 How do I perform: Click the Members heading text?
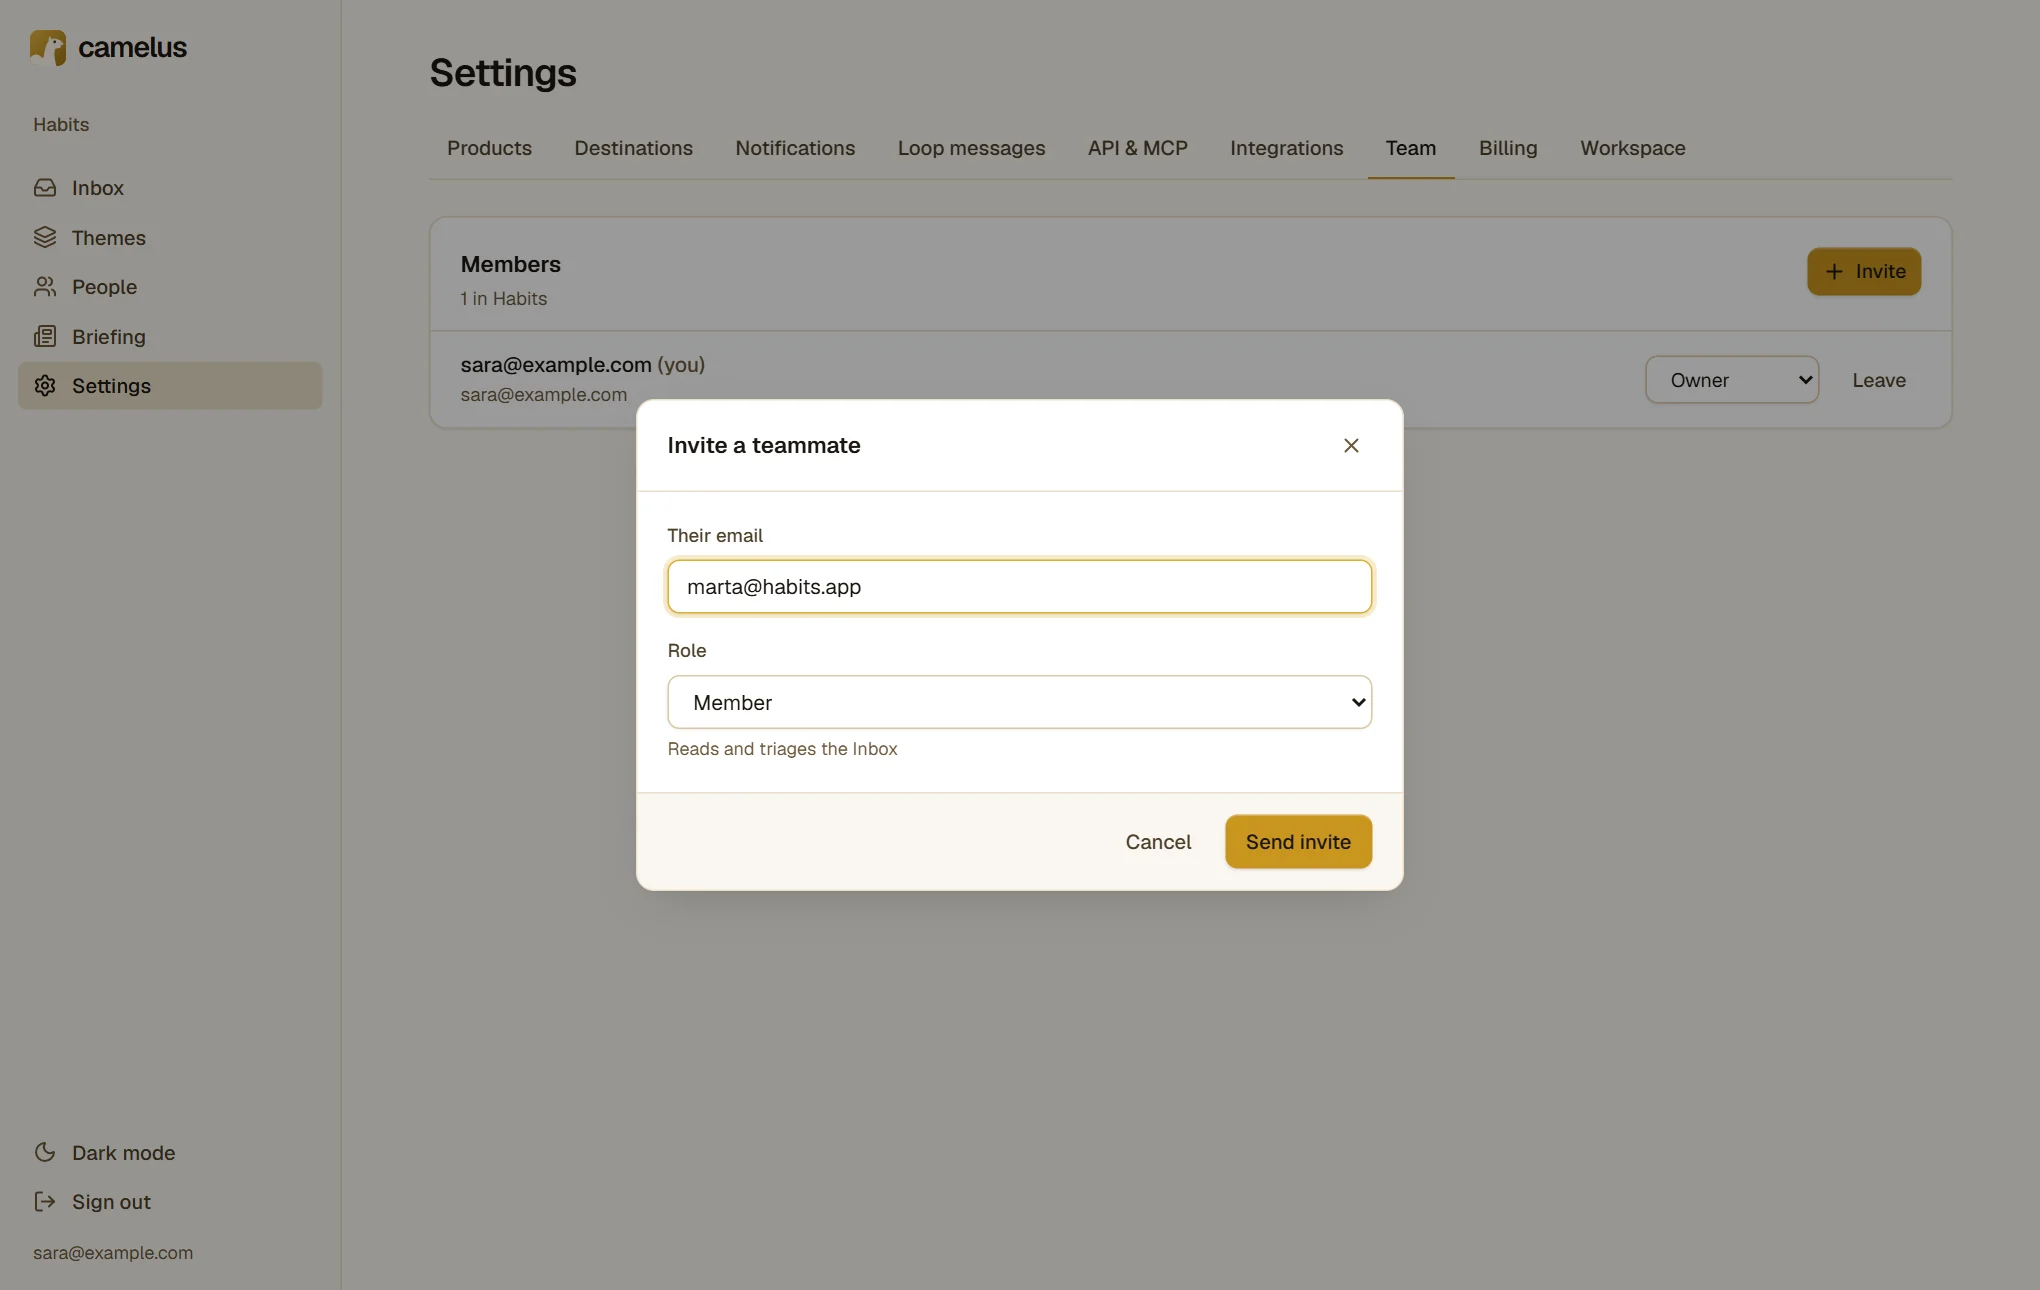(x=510, y=265)
